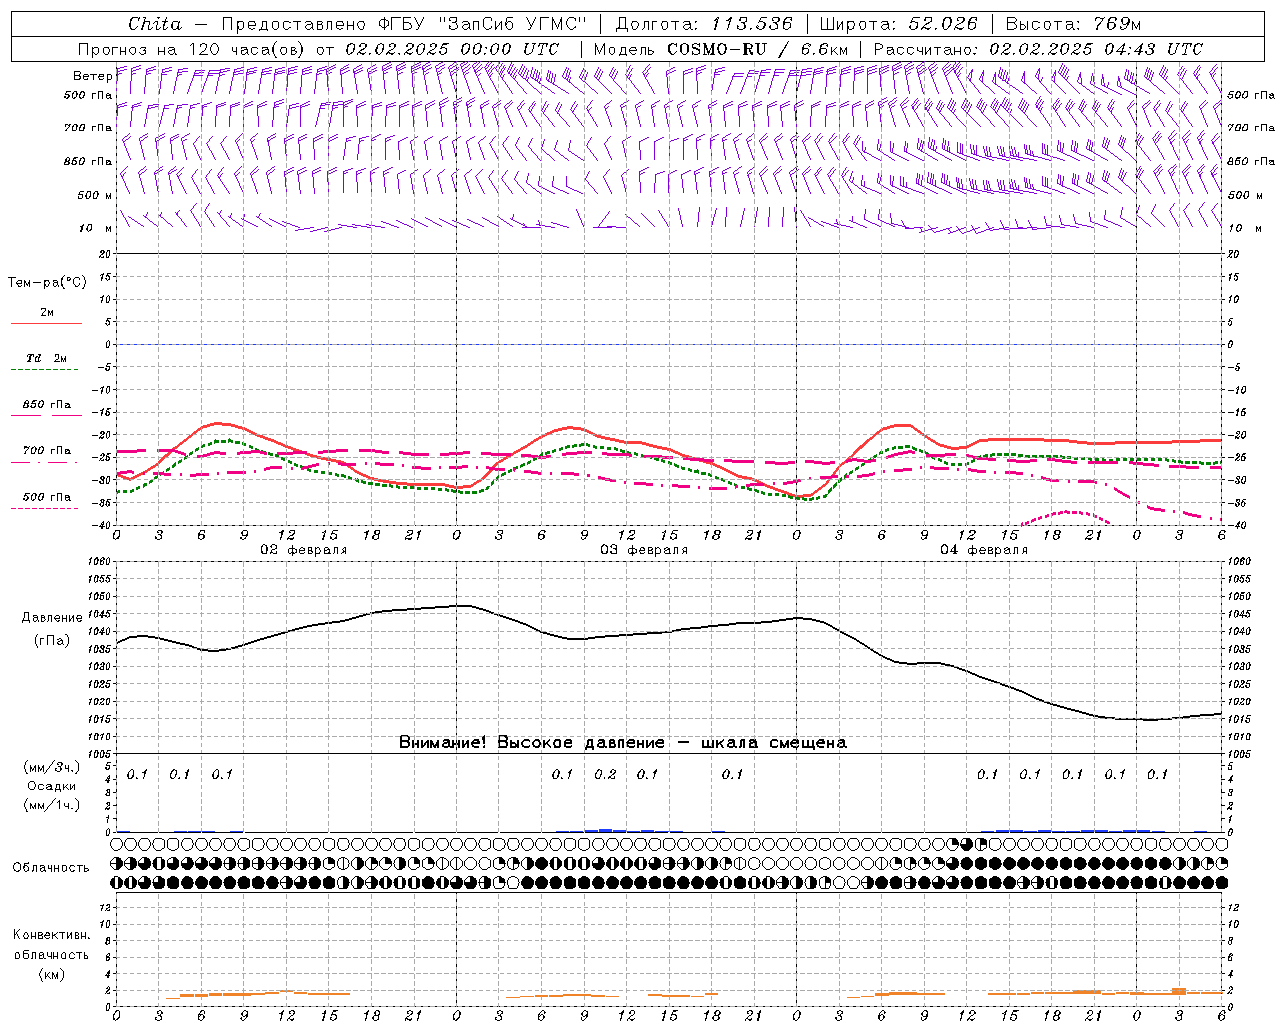Click the 02 февраля date label
This screenshot has width=1280, height=1024.
coord(304,549)
